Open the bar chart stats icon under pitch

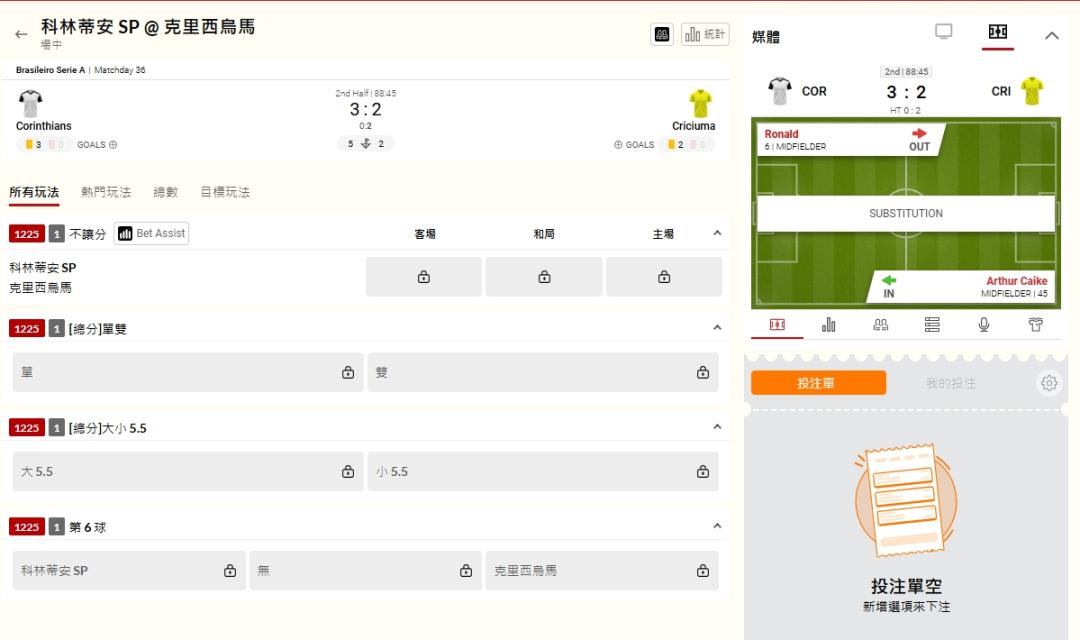828,325
